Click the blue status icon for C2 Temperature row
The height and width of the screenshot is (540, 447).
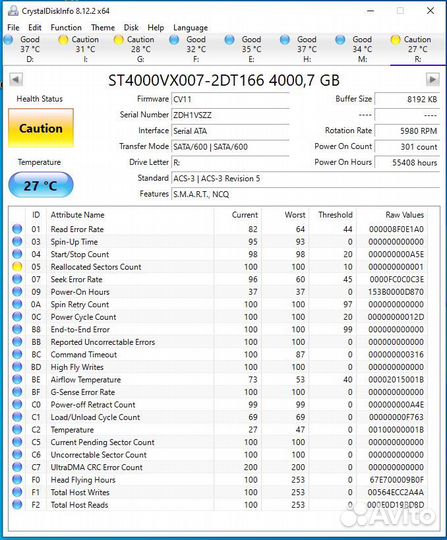tap(17, 429)
